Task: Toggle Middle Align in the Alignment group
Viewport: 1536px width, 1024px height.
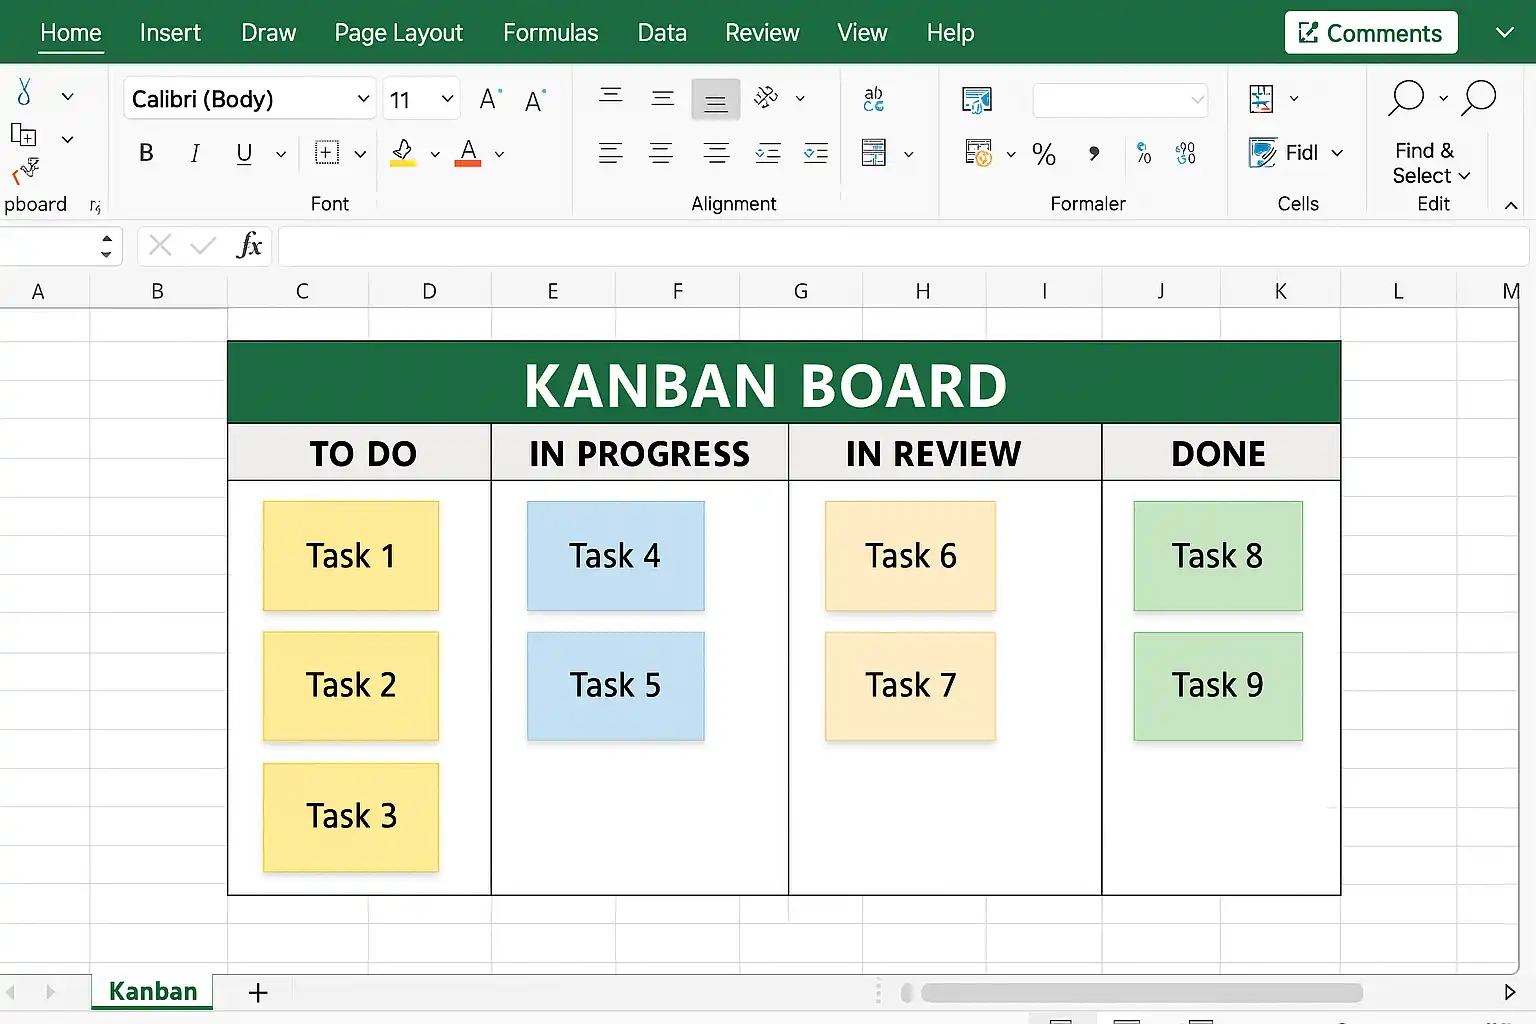Action: click(x=662, y=98)
